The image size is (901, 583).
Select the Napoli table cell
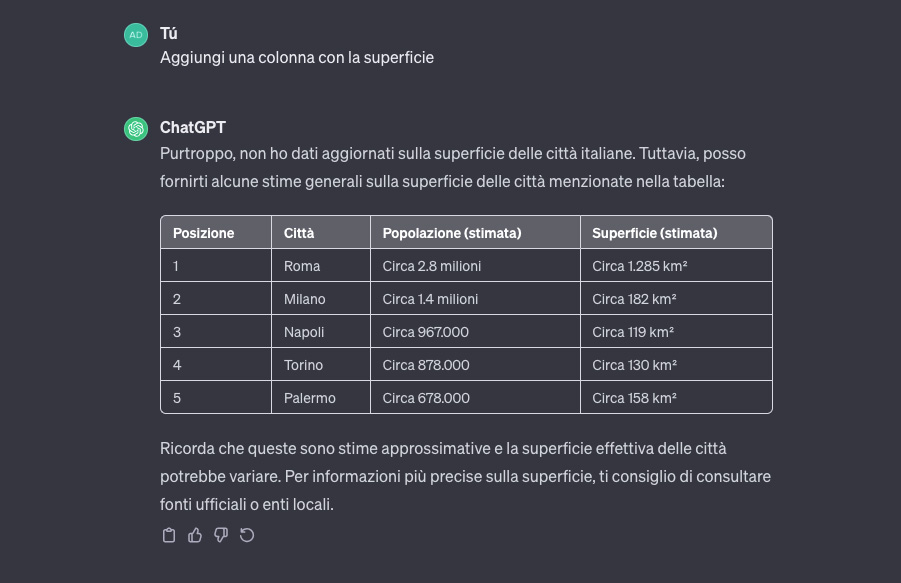[x=304, y=332]
